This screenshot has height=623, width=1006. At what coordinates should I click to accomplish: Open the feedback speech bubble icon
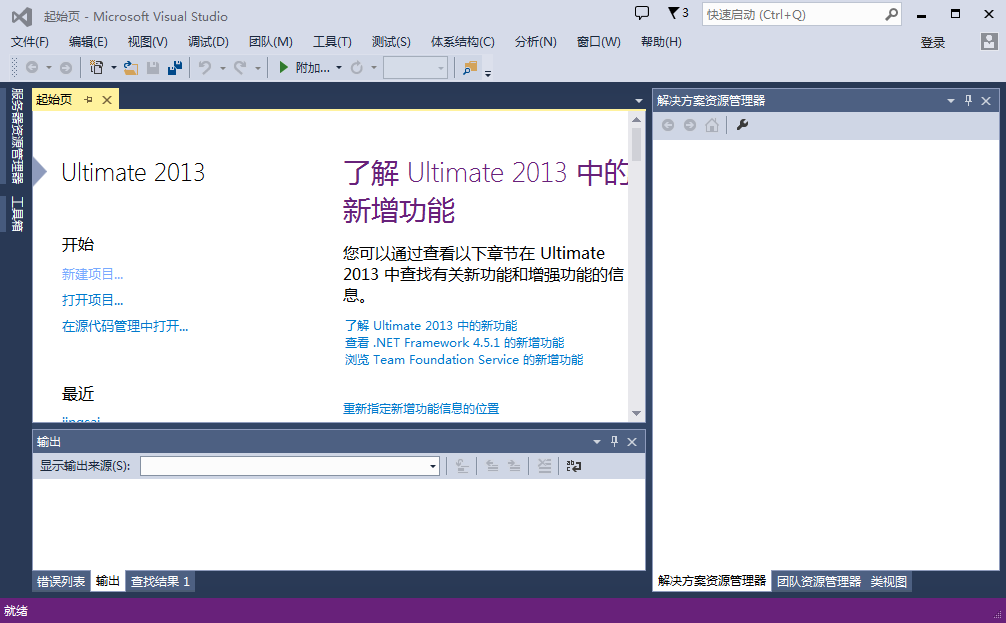click(642, 13)
